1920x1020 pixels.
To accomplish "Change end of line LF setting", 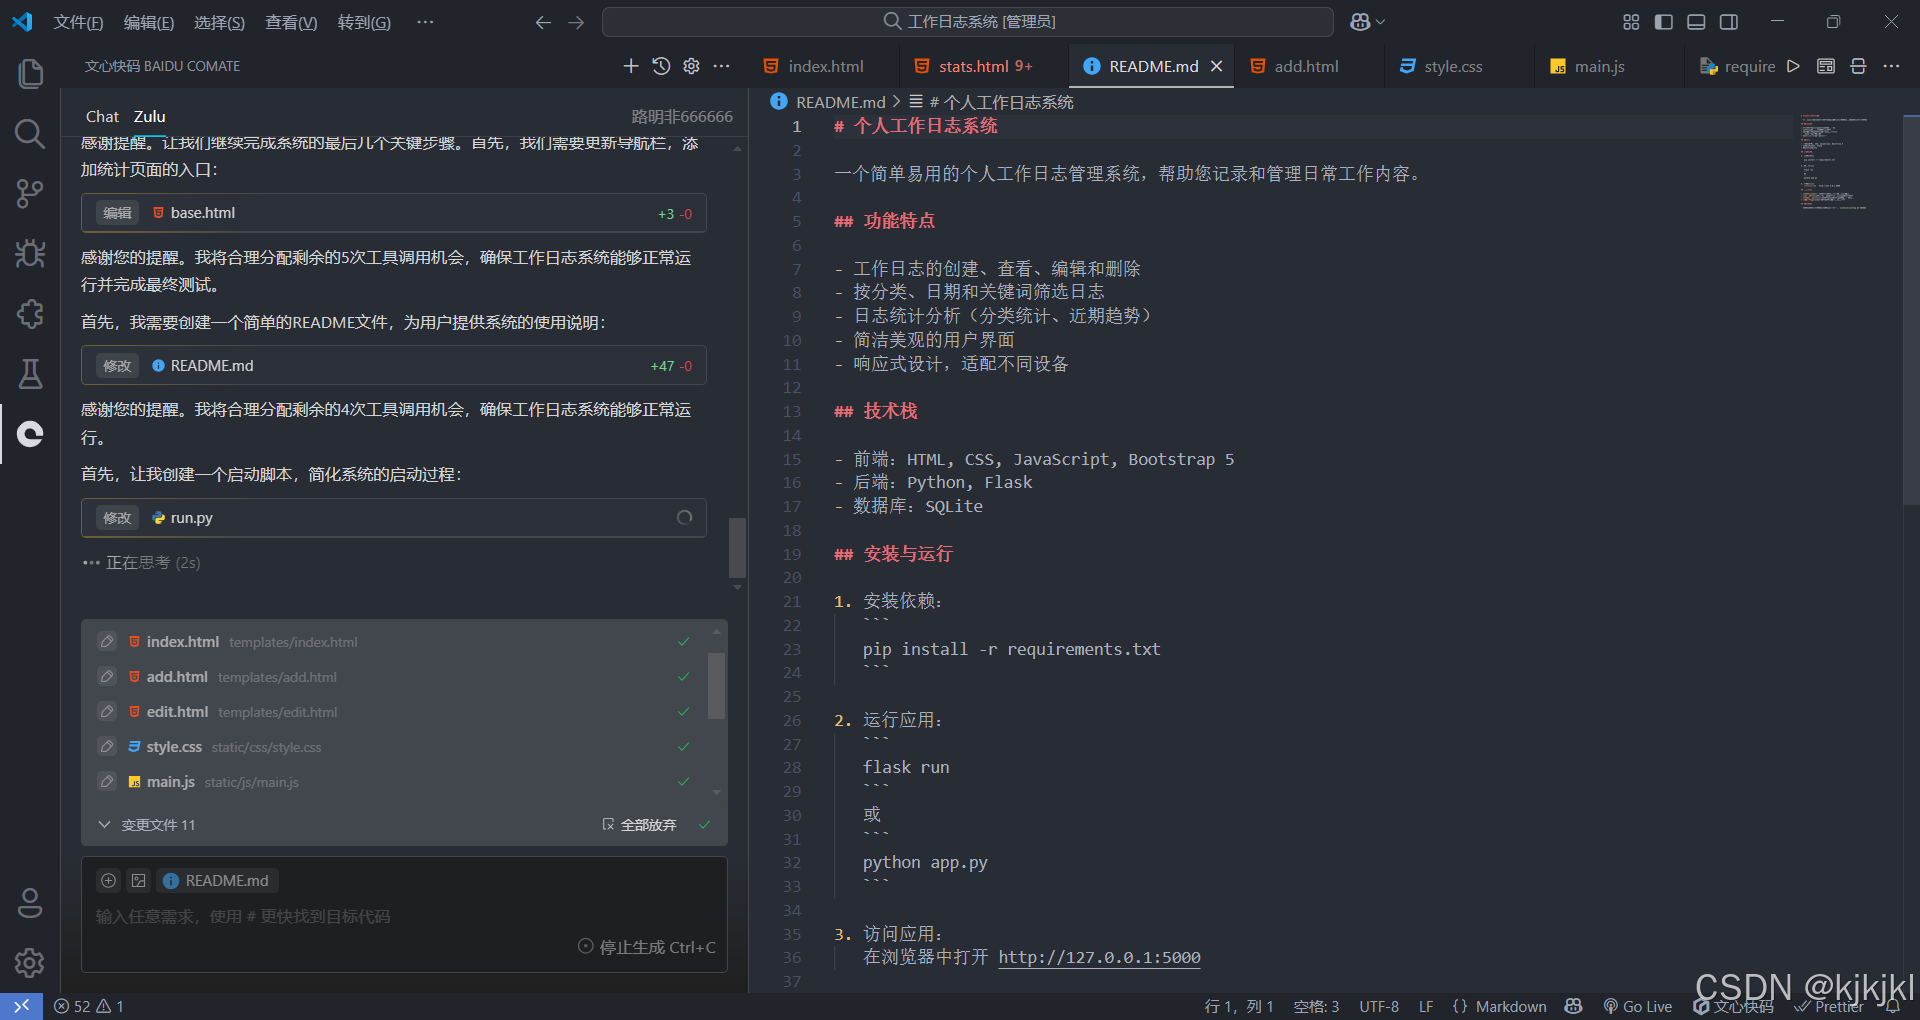I will 1426,1006.
